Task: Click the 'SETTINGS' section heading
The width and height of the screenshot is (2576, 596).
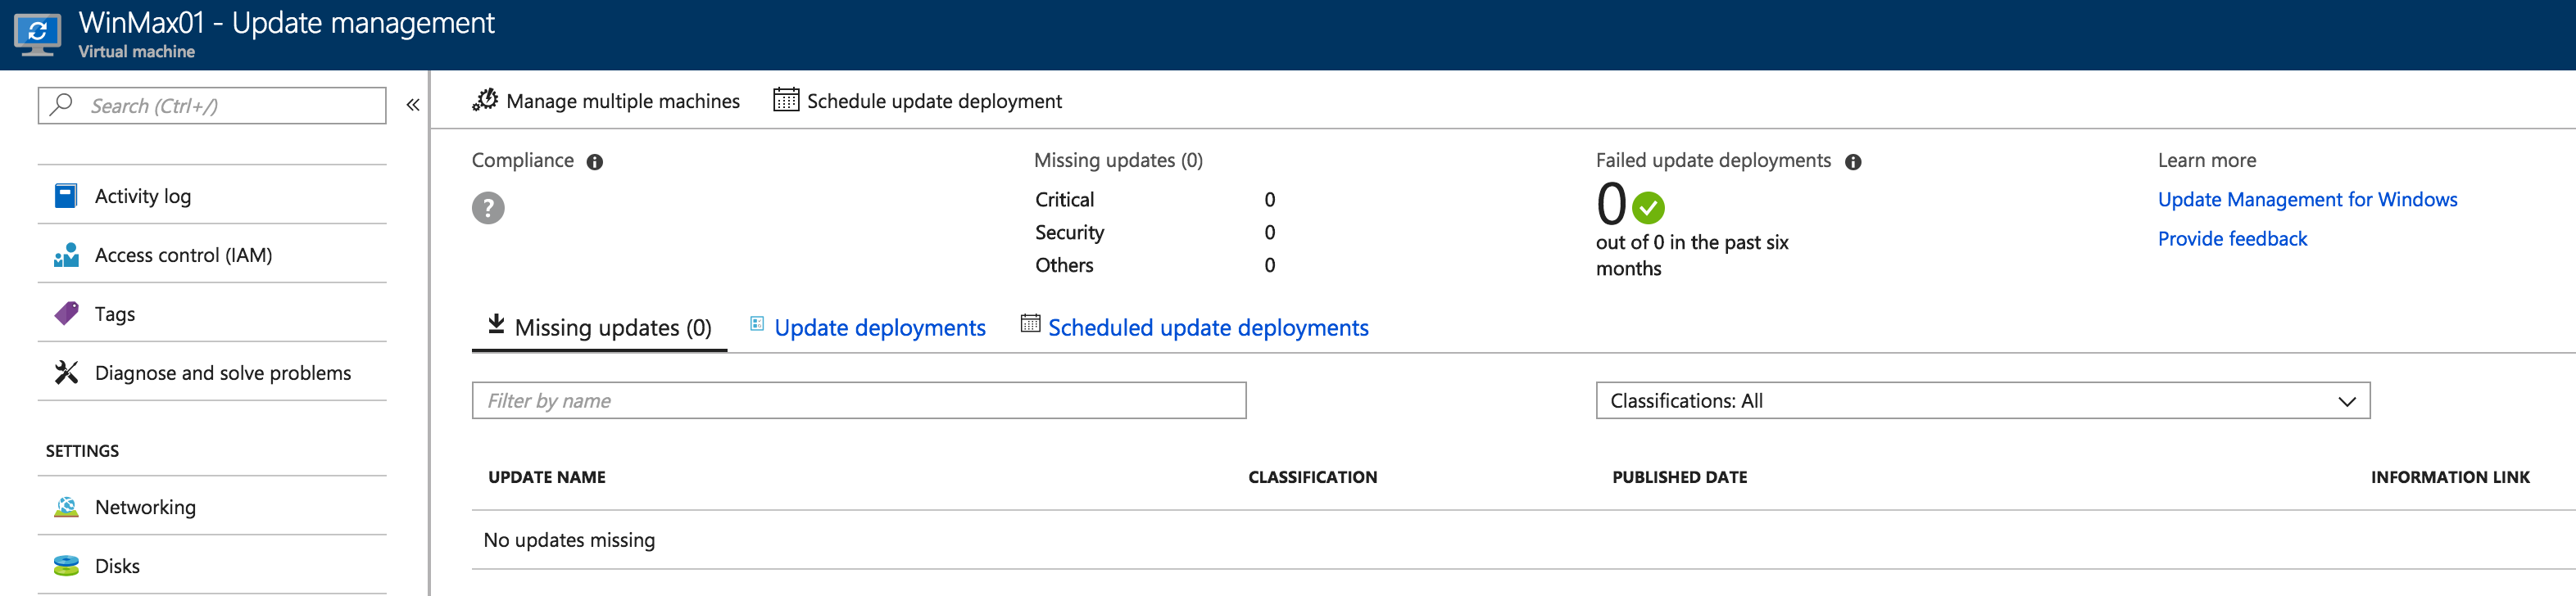Action: 82,451
